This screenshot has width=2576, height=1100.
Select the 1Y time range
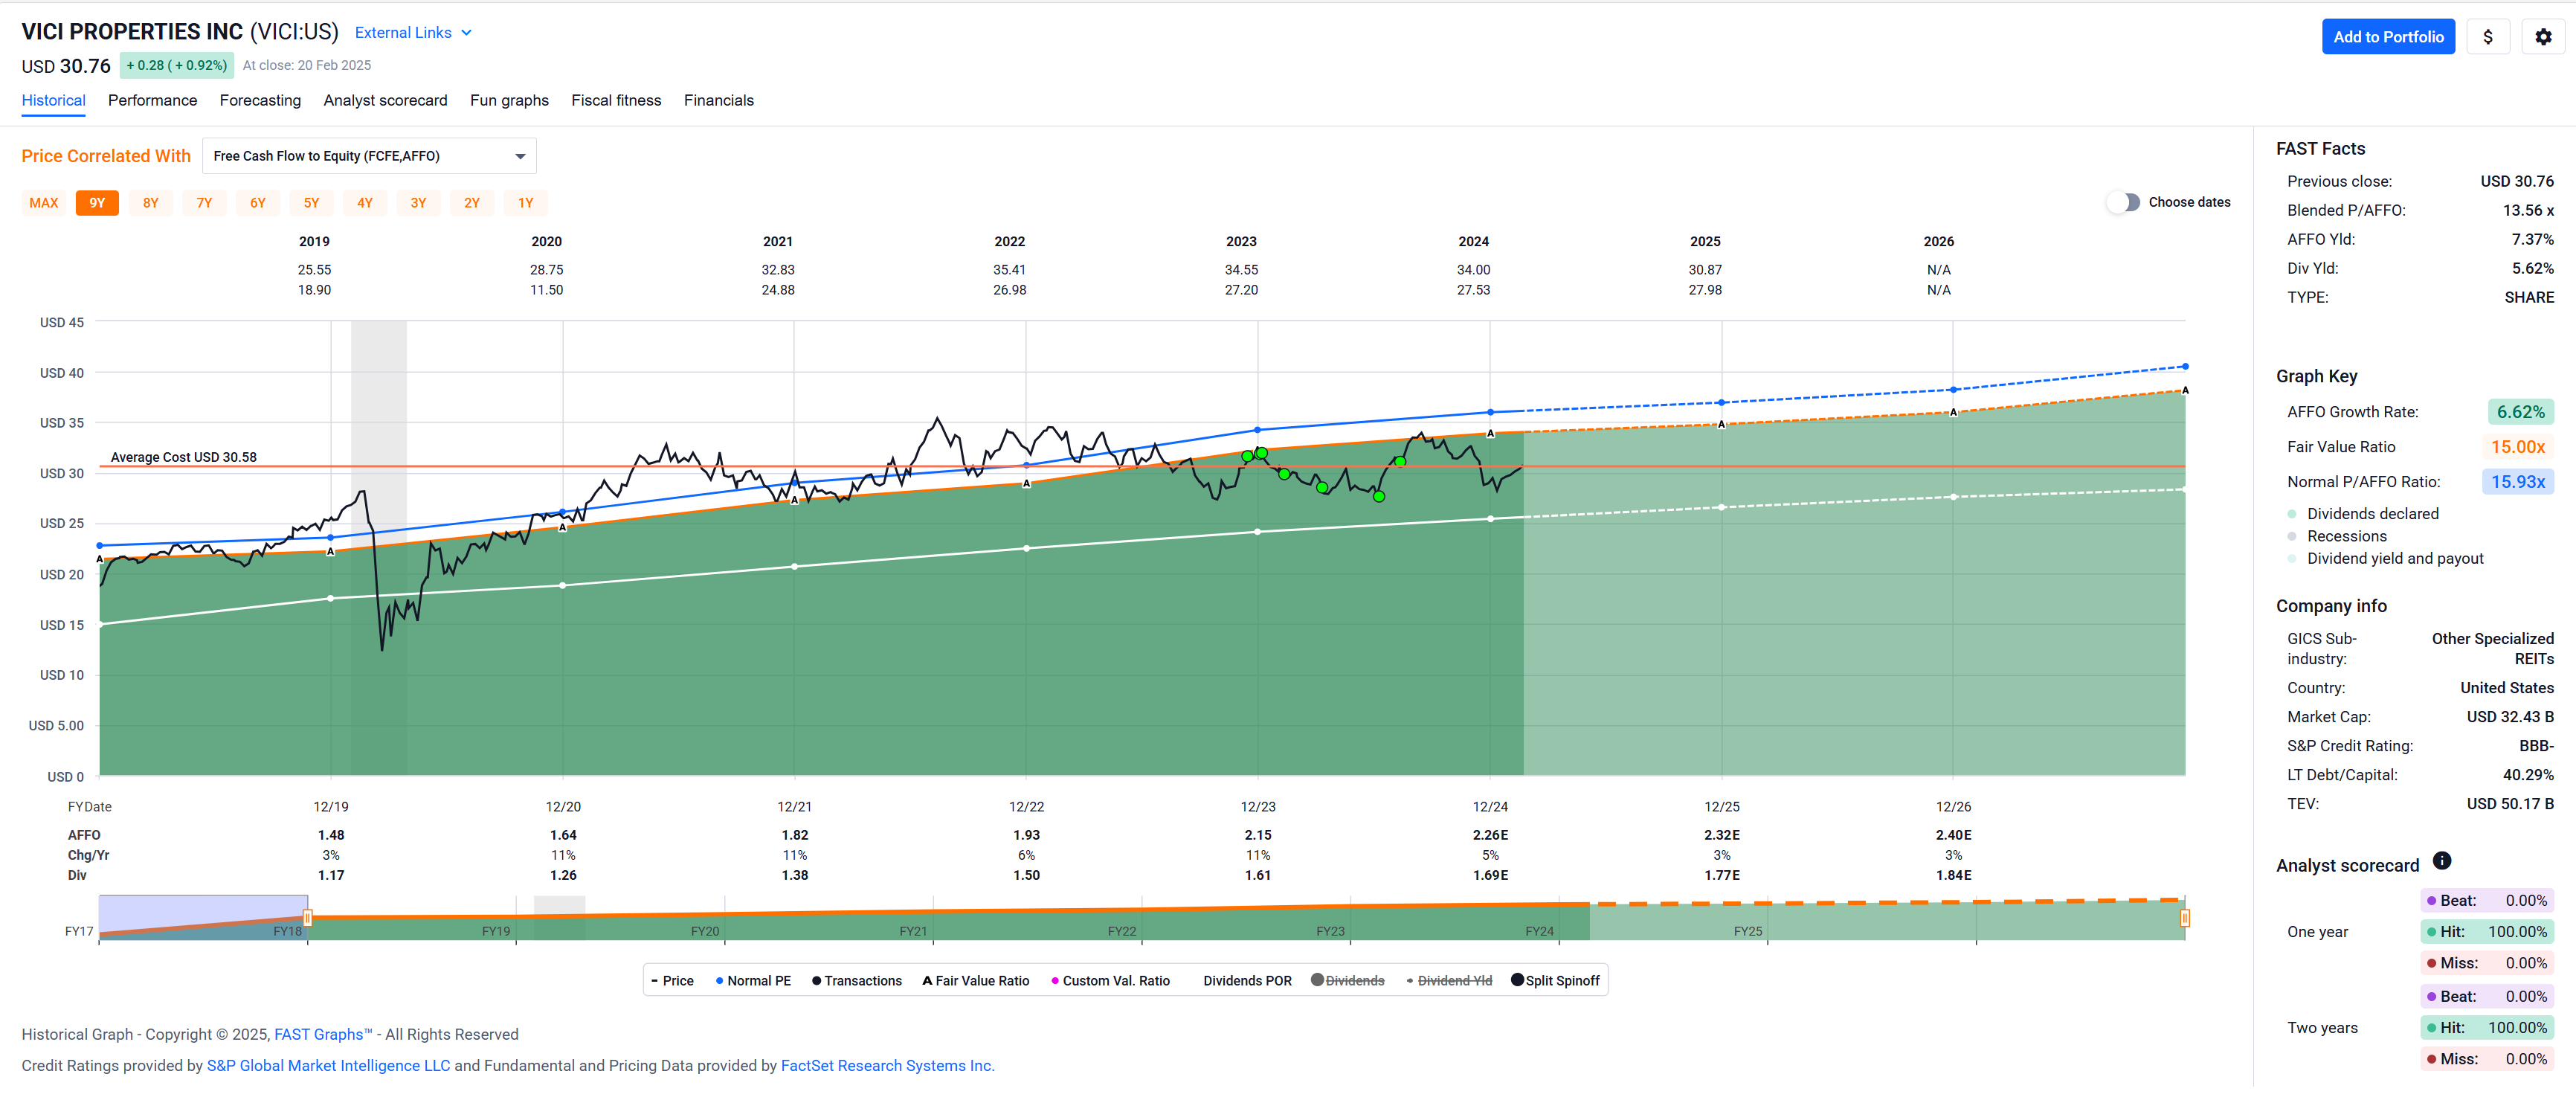pyautogui.click(x=525, y=203)
